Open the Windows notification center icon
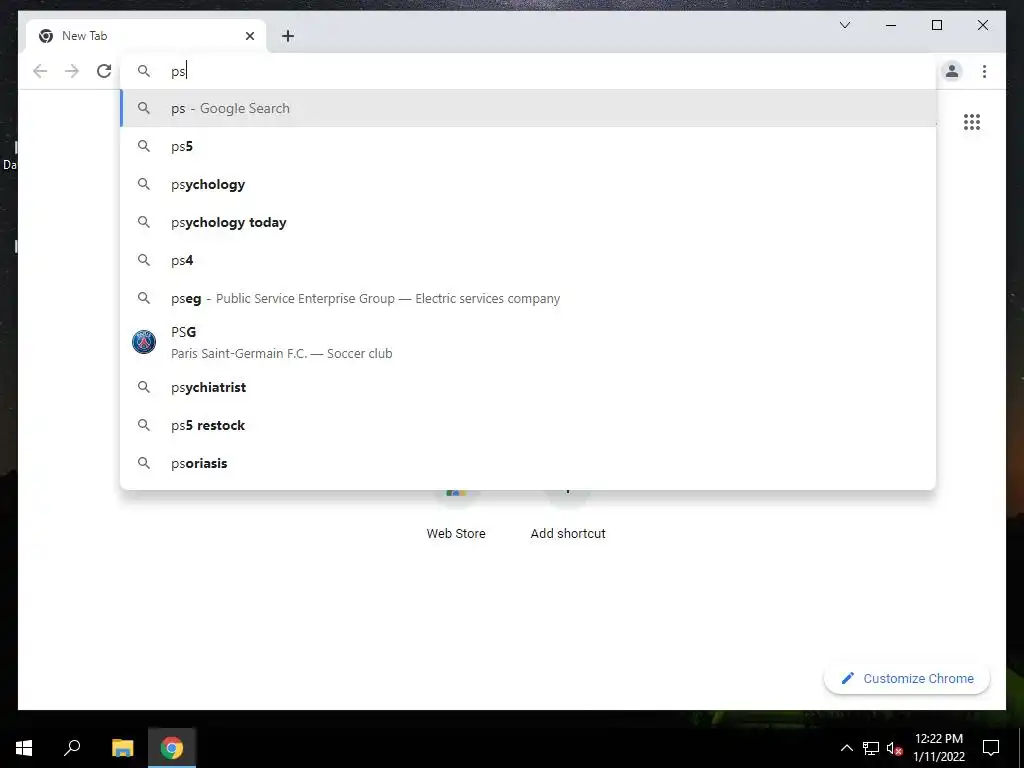 991,748
